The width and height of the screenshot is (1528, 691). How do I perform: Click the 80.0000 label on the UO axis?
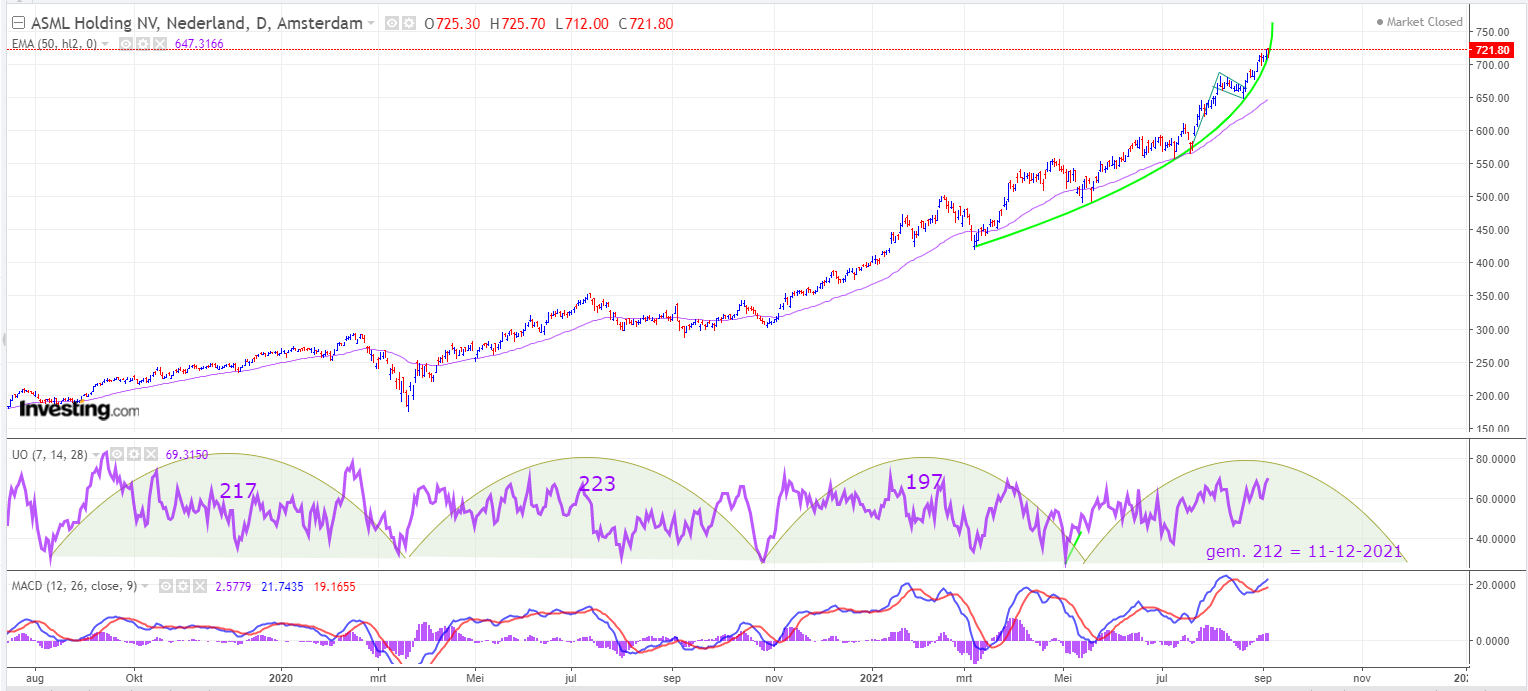coord(1495,459)
